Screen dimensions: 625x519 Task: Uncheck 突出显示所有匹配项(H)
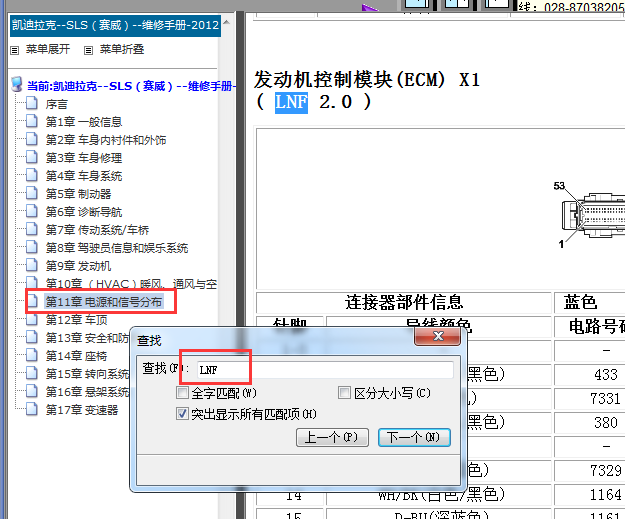tap(182, 414)
